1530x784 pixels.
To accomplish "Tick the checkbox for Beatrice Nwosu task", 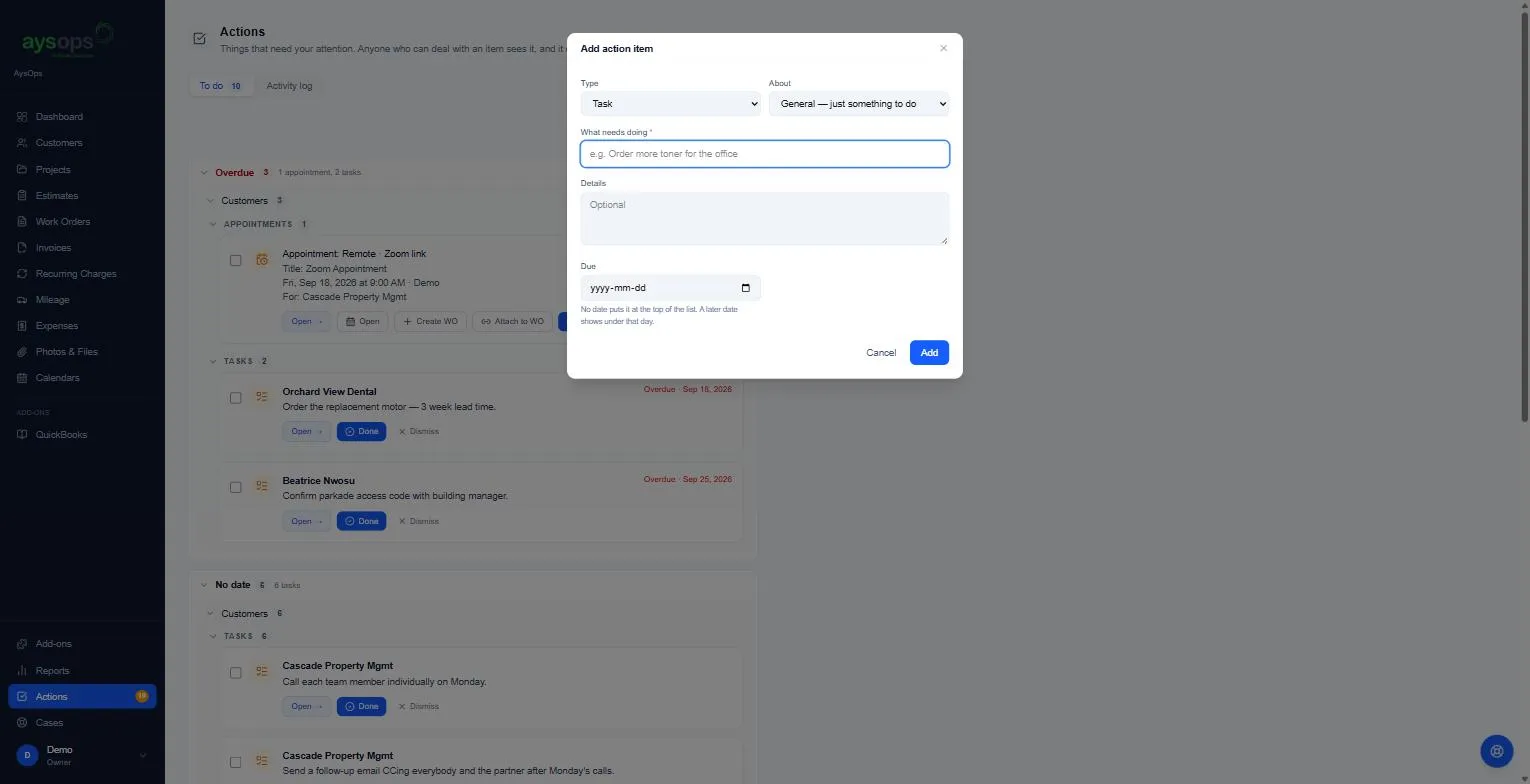I will [x=236, y=487].
